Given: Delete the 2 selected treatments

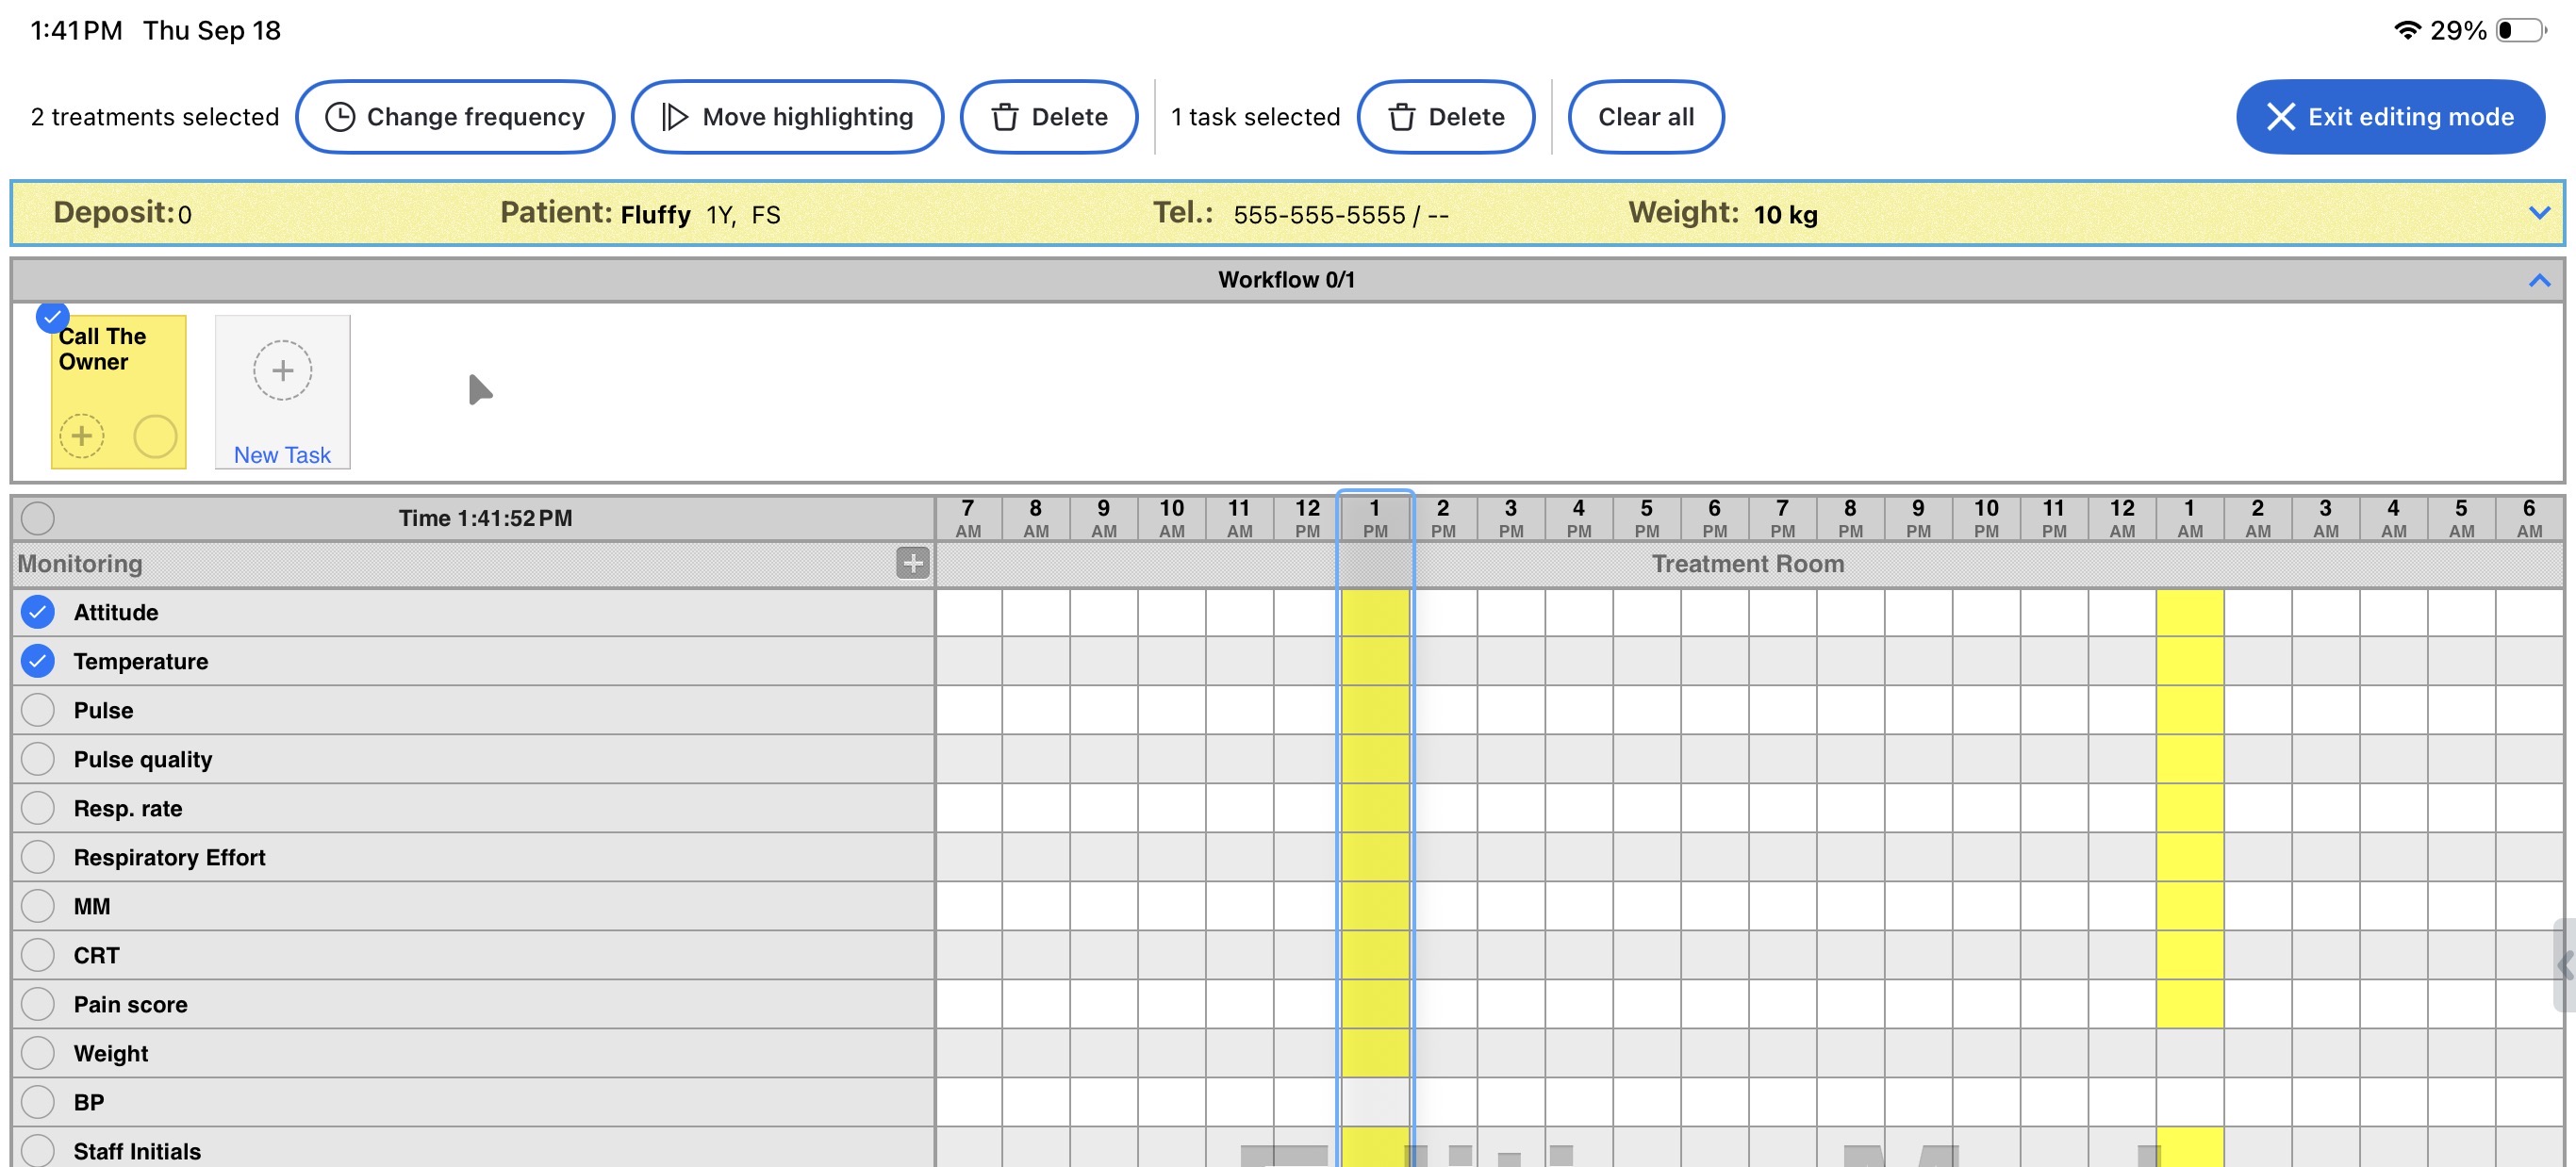Looking at the screenshot, I should (x=1048, y=117).
